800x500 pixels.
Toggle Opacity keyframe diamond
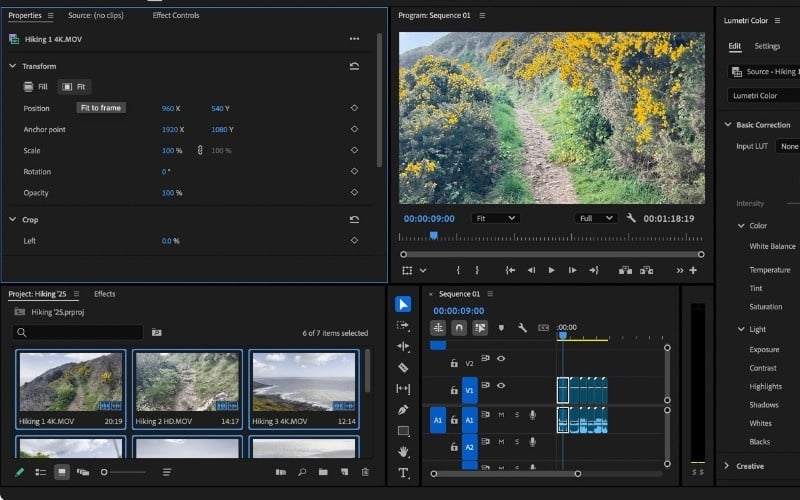pyautogui.click(x=354, y=192)
